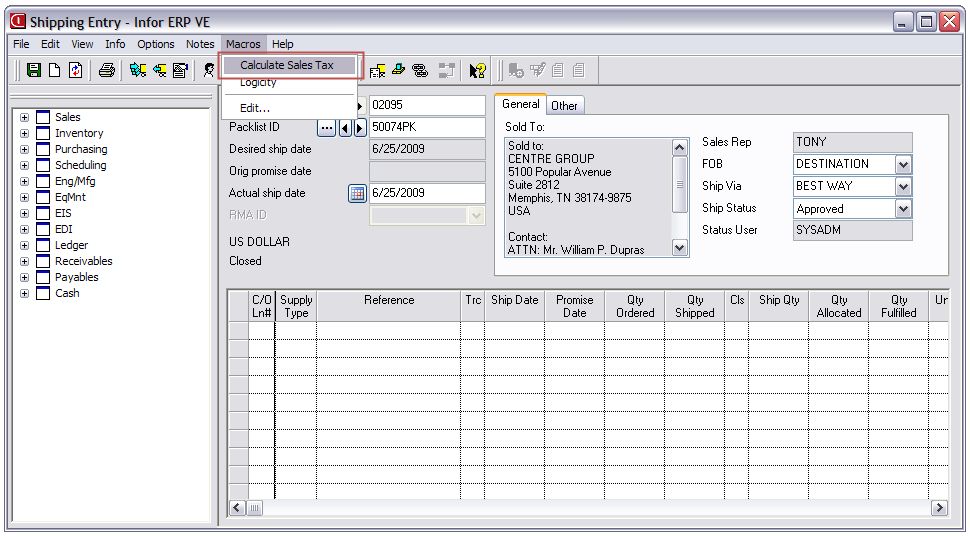Switch to the General tab
The image size is (970, 536).
(x=521, y=104)
